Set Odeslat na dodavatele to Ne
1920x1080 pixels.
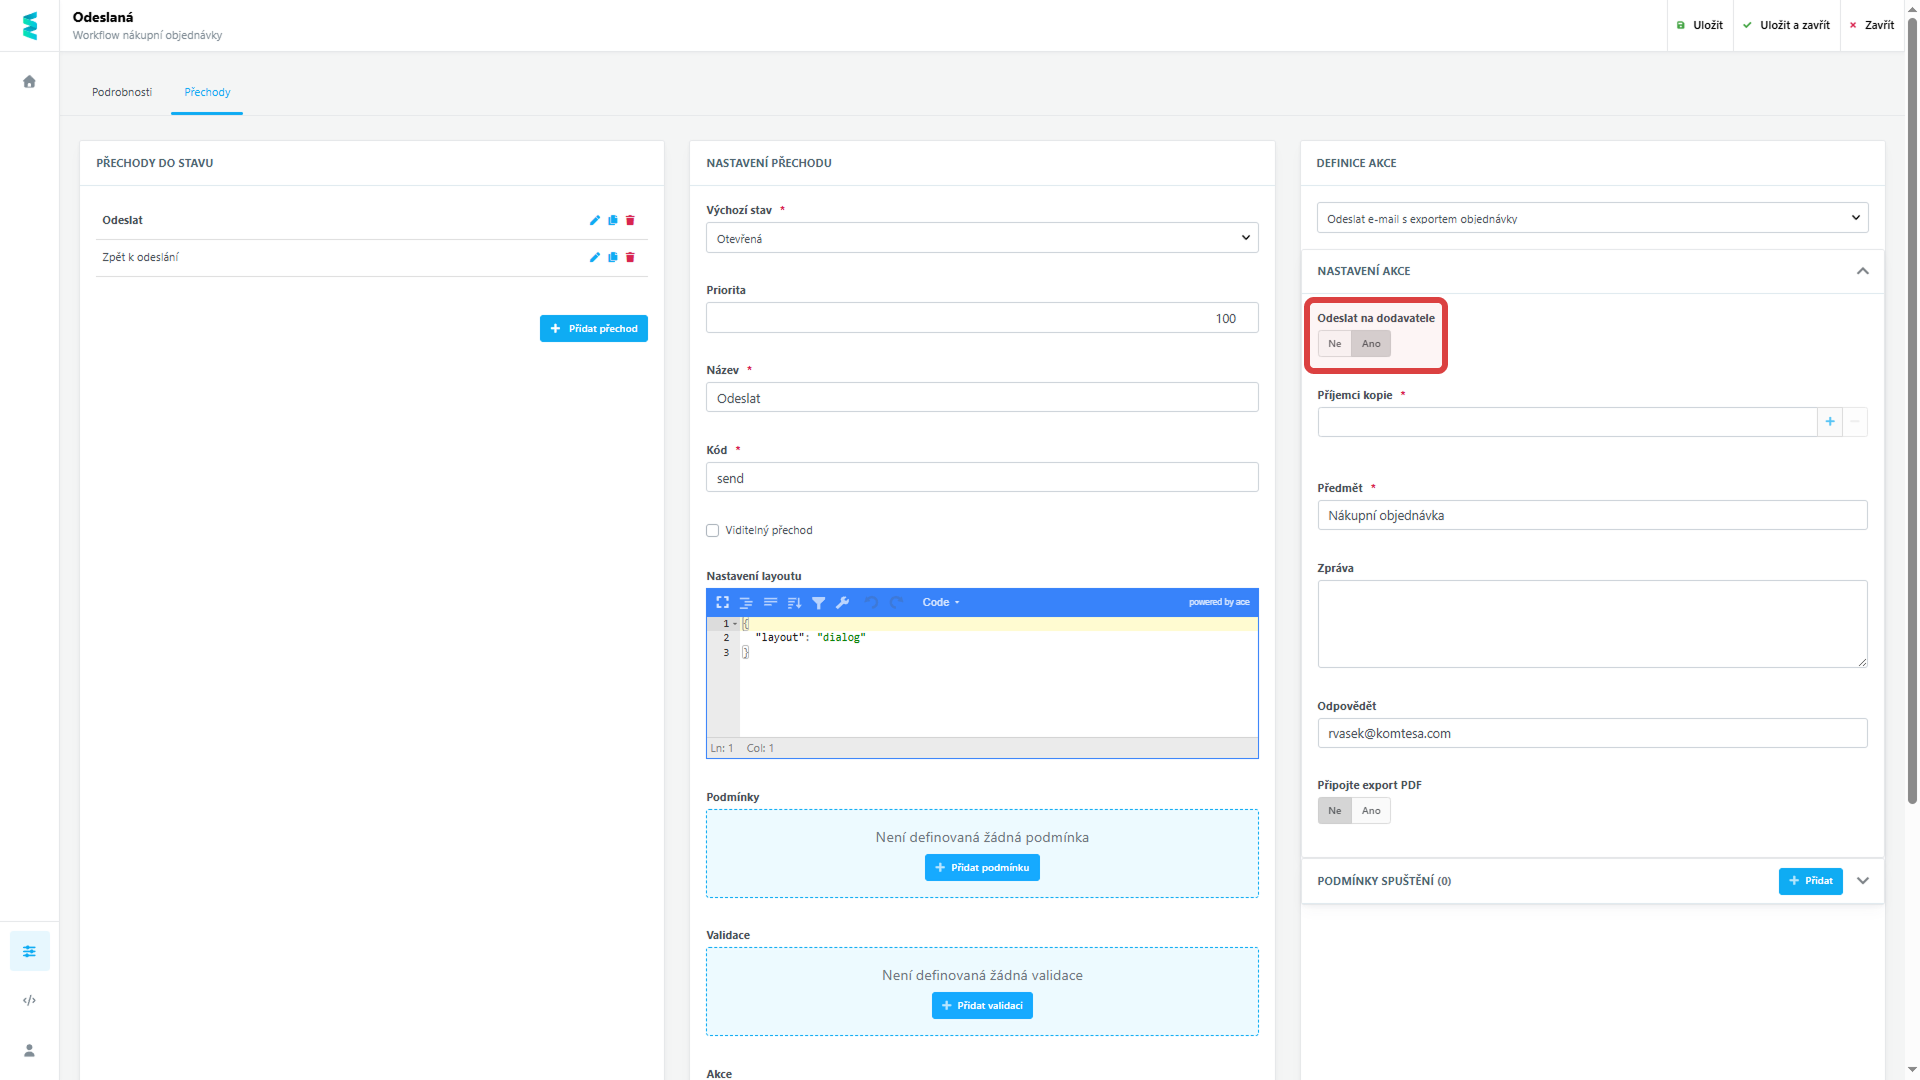[1334, 343]
